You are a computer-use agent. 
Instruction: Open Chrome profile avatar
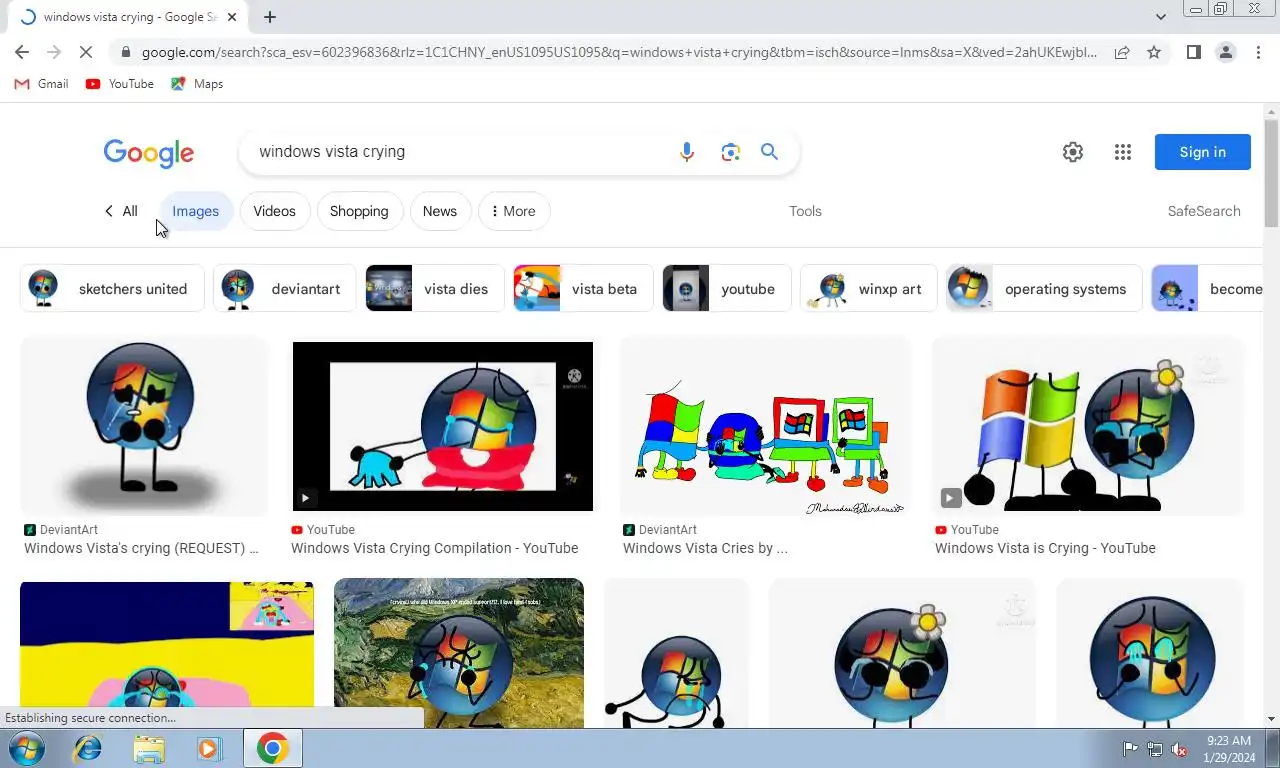tap(1226, 52)
